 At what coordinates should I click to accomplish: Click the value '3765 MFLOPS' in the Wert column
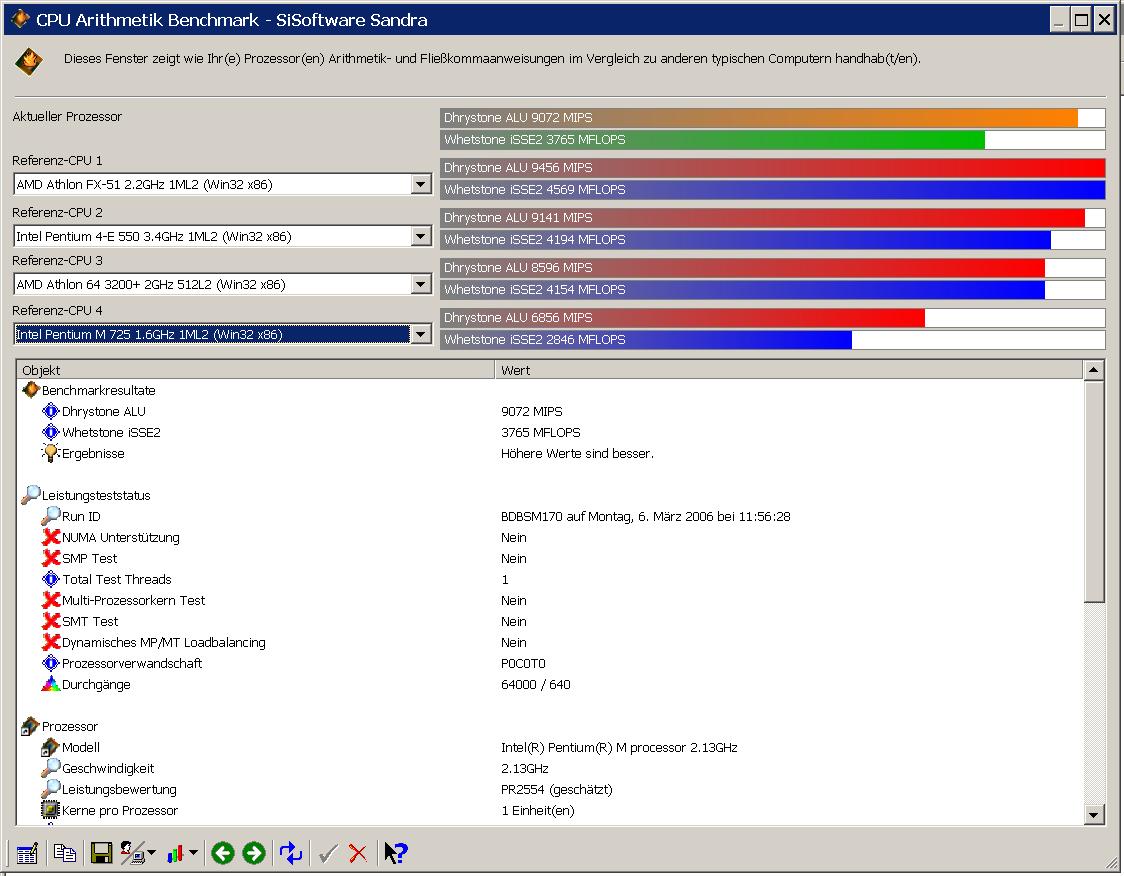coord(540,432)
